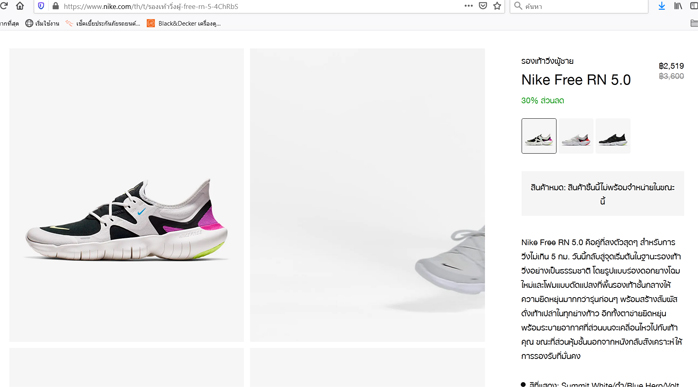Viewport: 698px width, 387px height.
Task: Open tracking protection shield icon
Action: click(x=41, y=6)
